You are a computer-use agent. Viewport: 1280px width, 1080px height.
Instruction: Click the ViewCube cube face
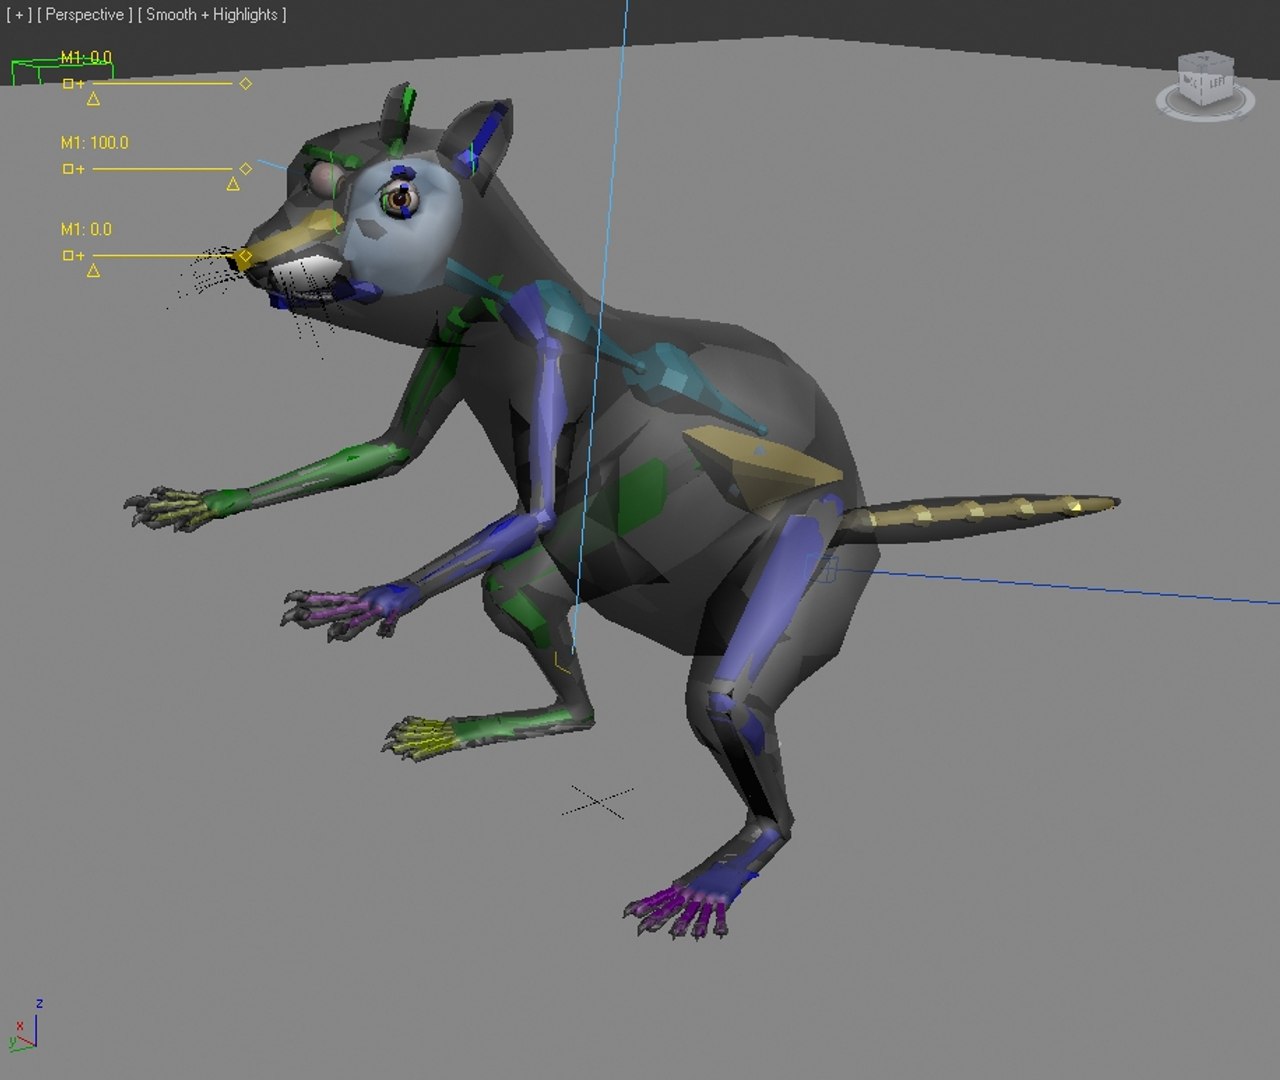pyautogui.click(x=1205, y=79)
